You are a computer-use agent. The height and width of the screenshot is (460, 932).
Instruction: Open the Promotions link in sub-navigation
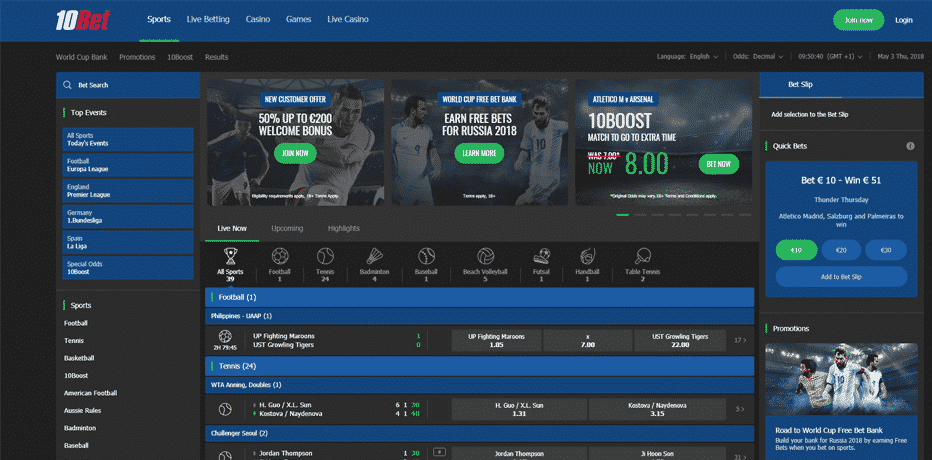[137, 58]
